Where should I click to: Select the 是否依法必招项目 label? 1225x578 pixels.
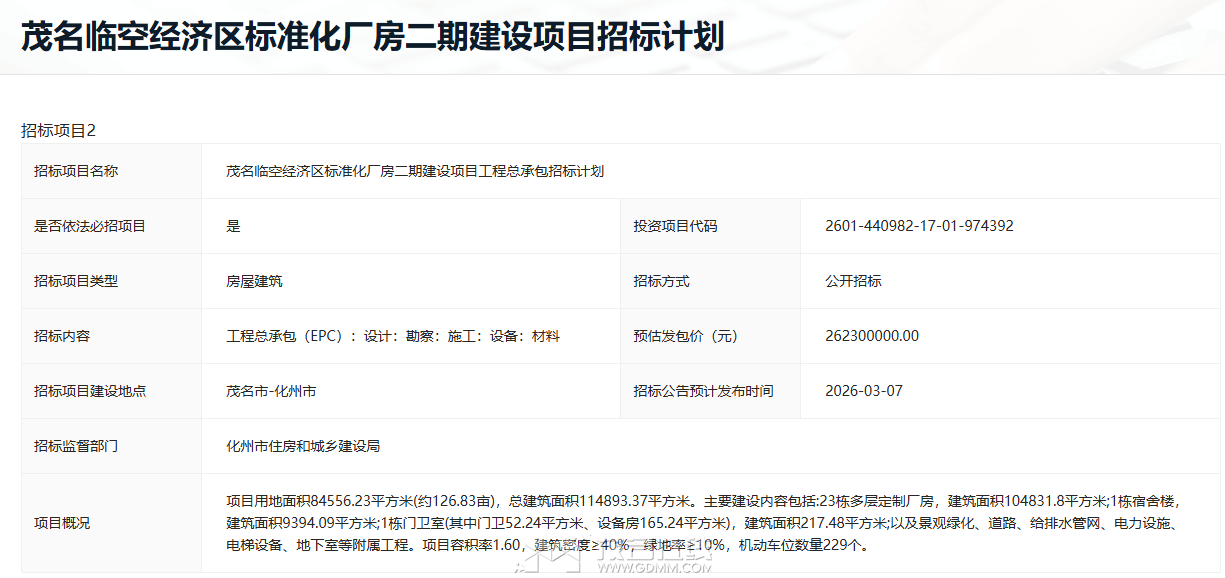tap(90, 226)
